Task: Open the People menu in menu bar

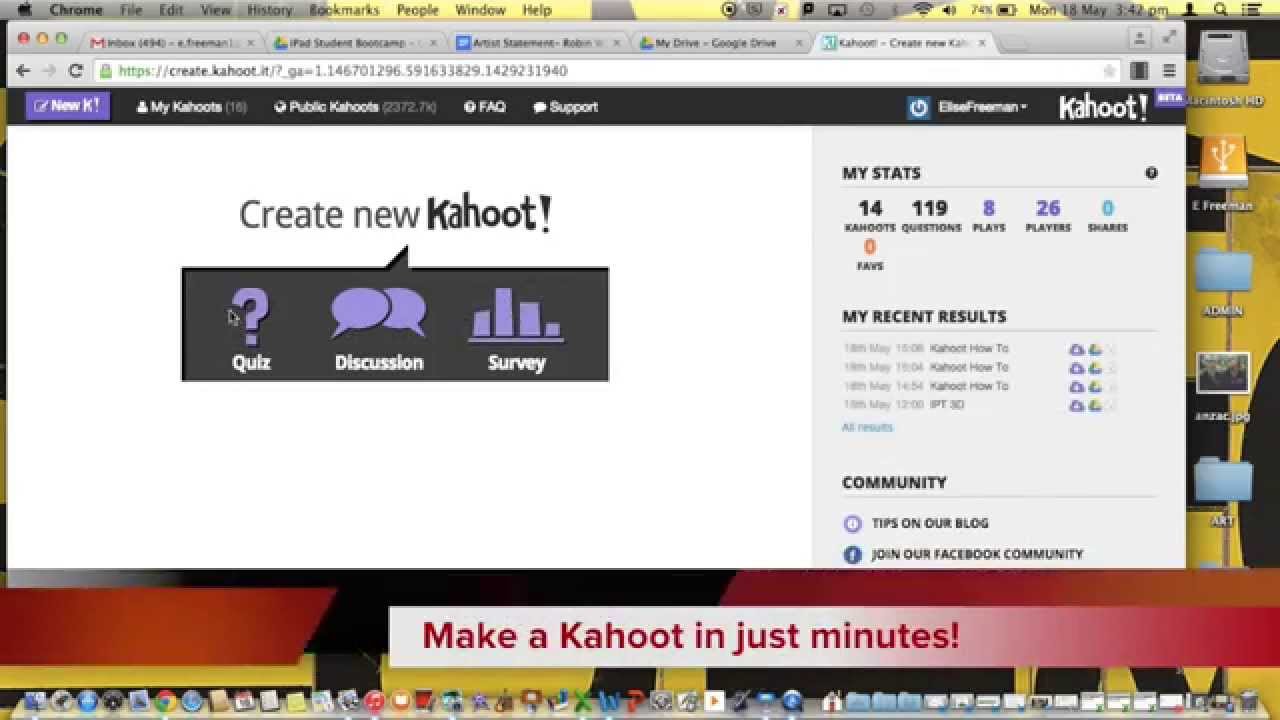Action: pyautogui.click(x=417, y=10)
